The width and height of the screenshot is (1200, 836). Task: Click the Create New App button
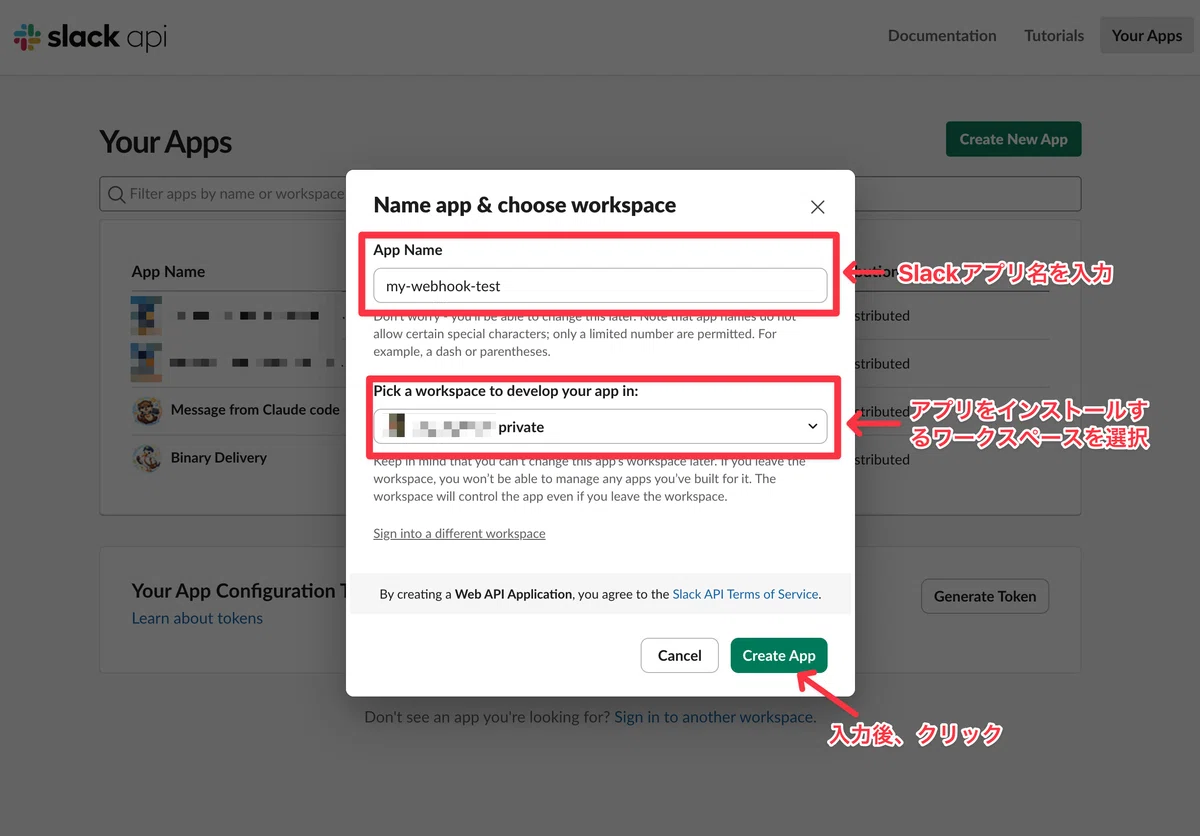1013,139
